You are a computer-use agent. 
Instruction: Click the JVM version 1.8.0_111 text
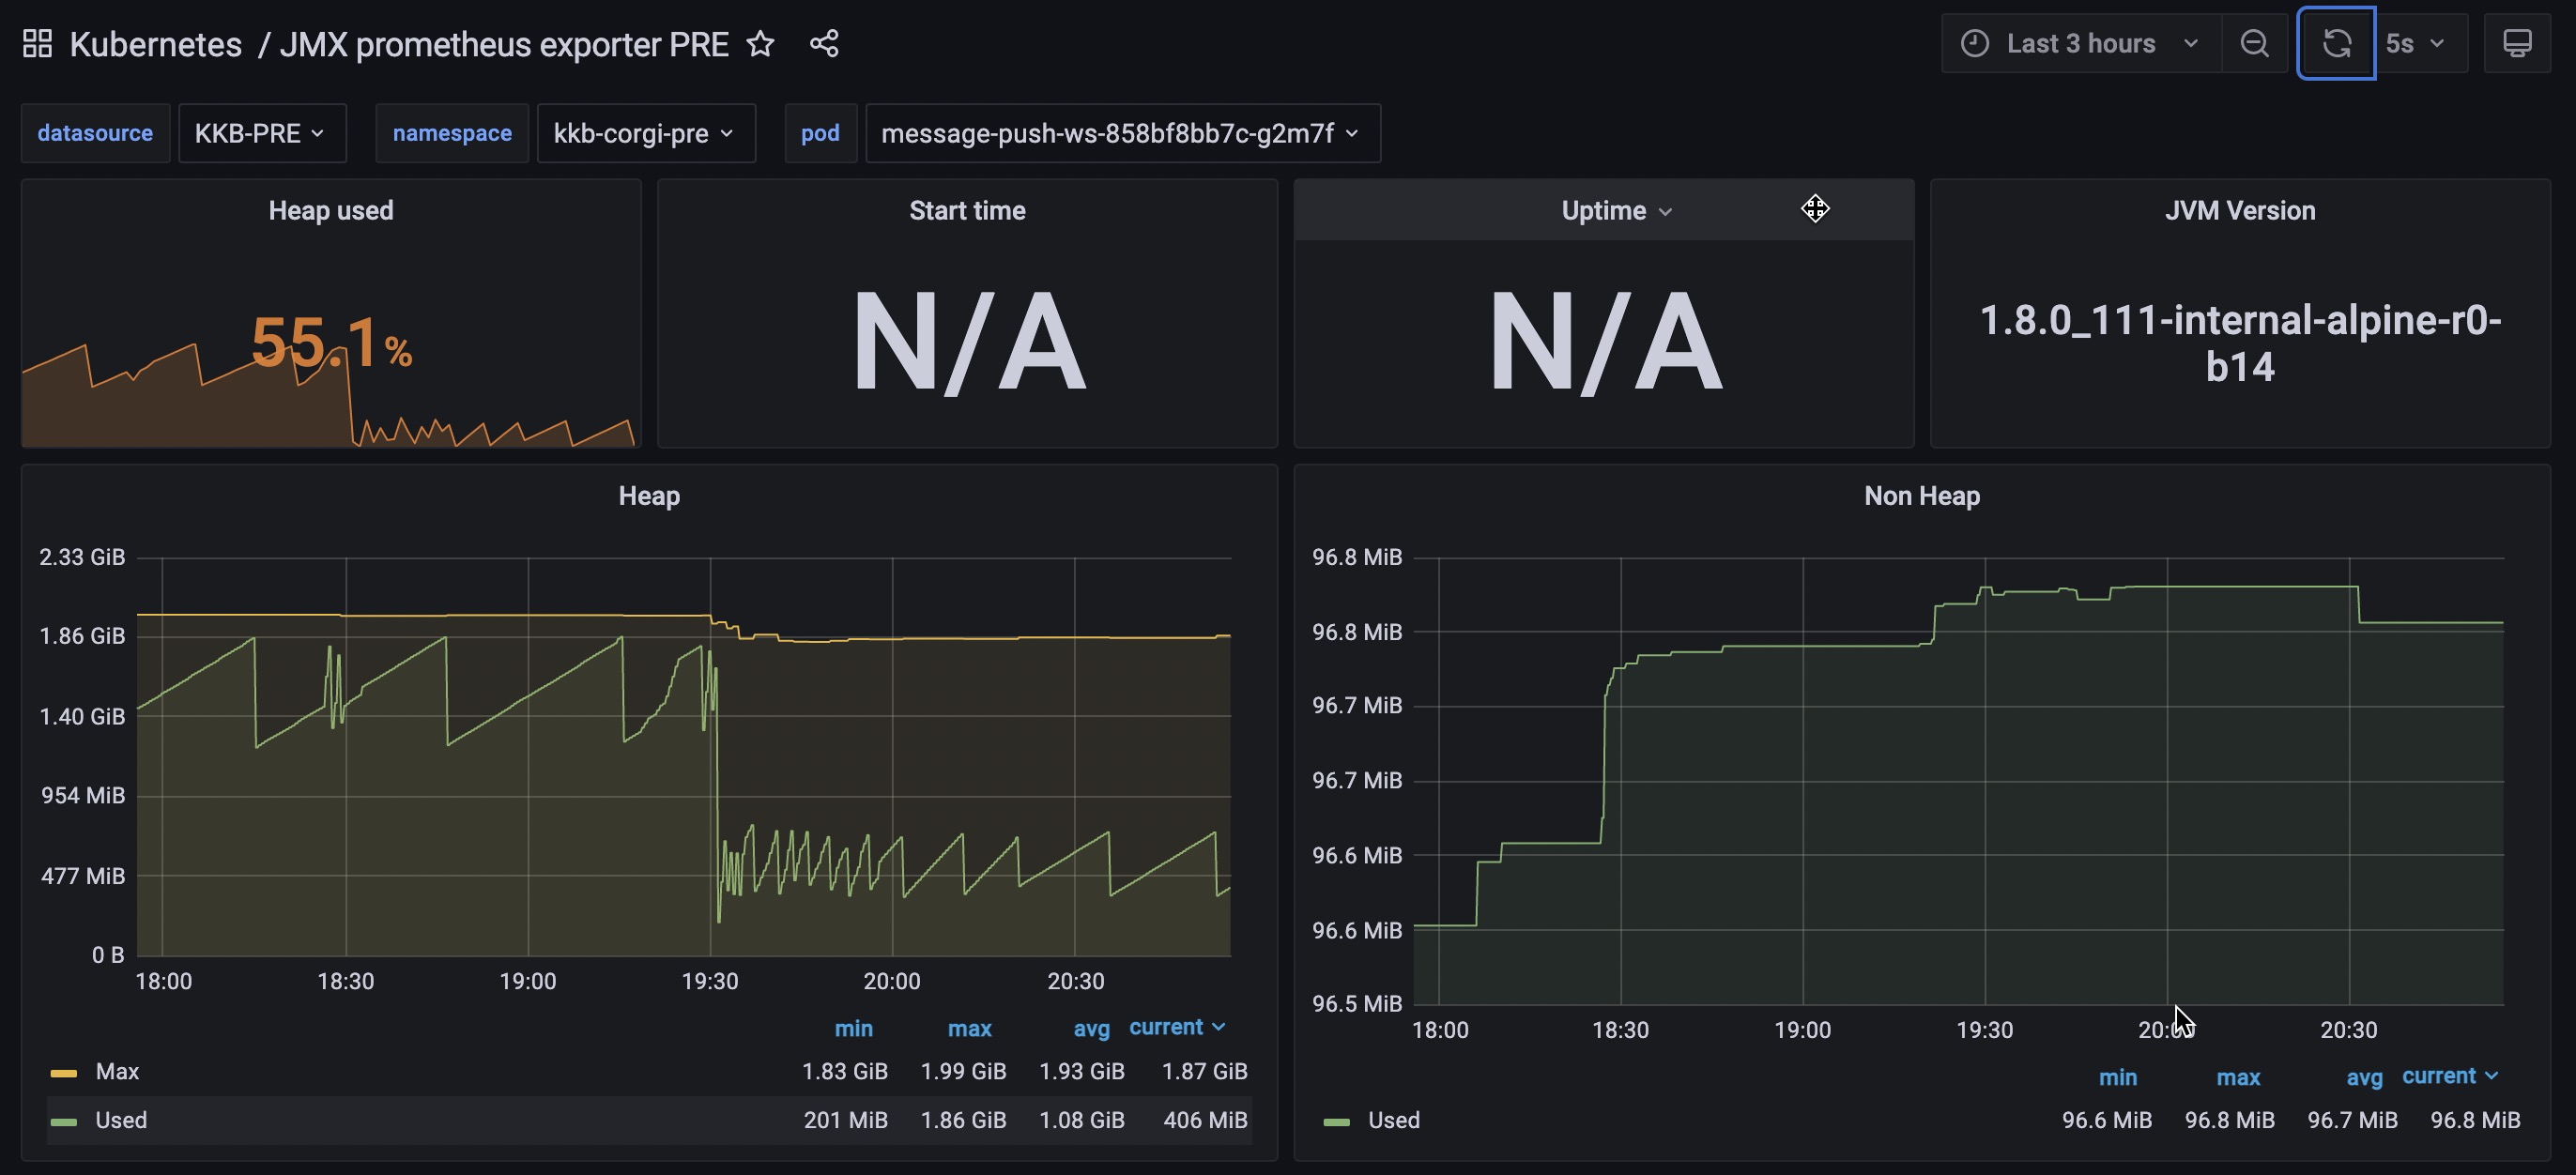click(2240, 343)
